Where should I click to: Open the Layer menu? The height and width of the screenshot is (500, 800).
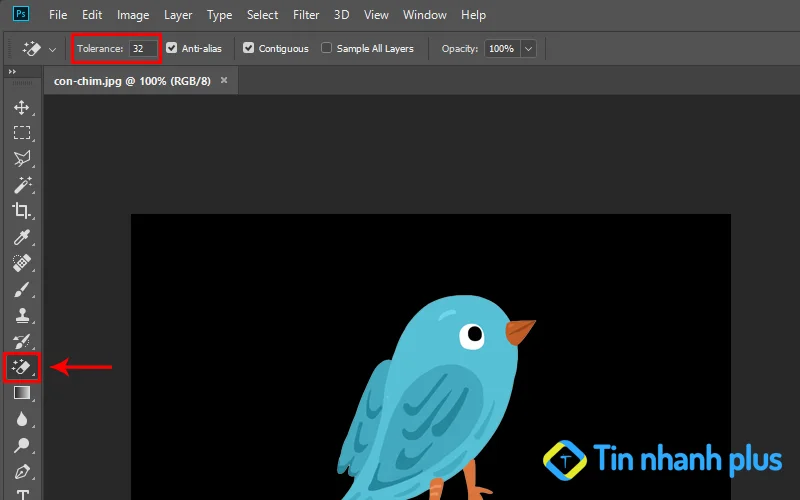pos(178,15)
